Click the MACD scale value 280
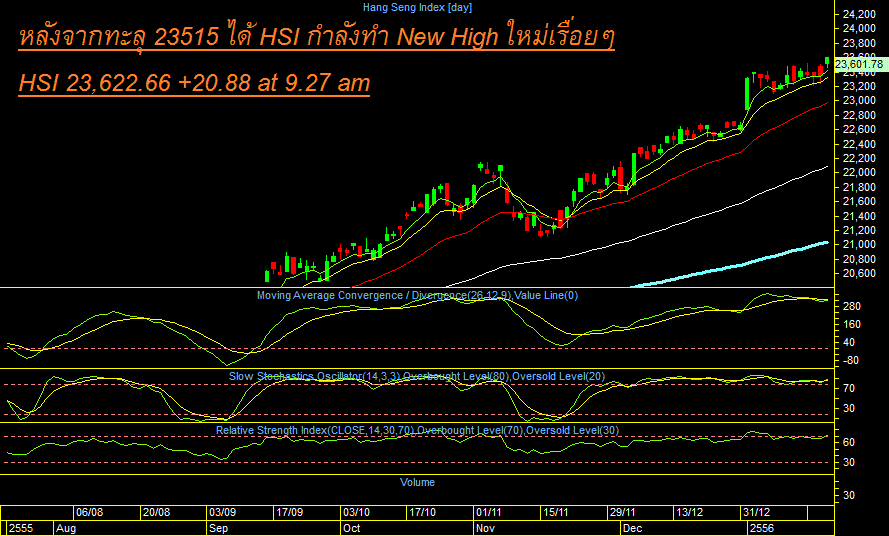 (852, 306)
